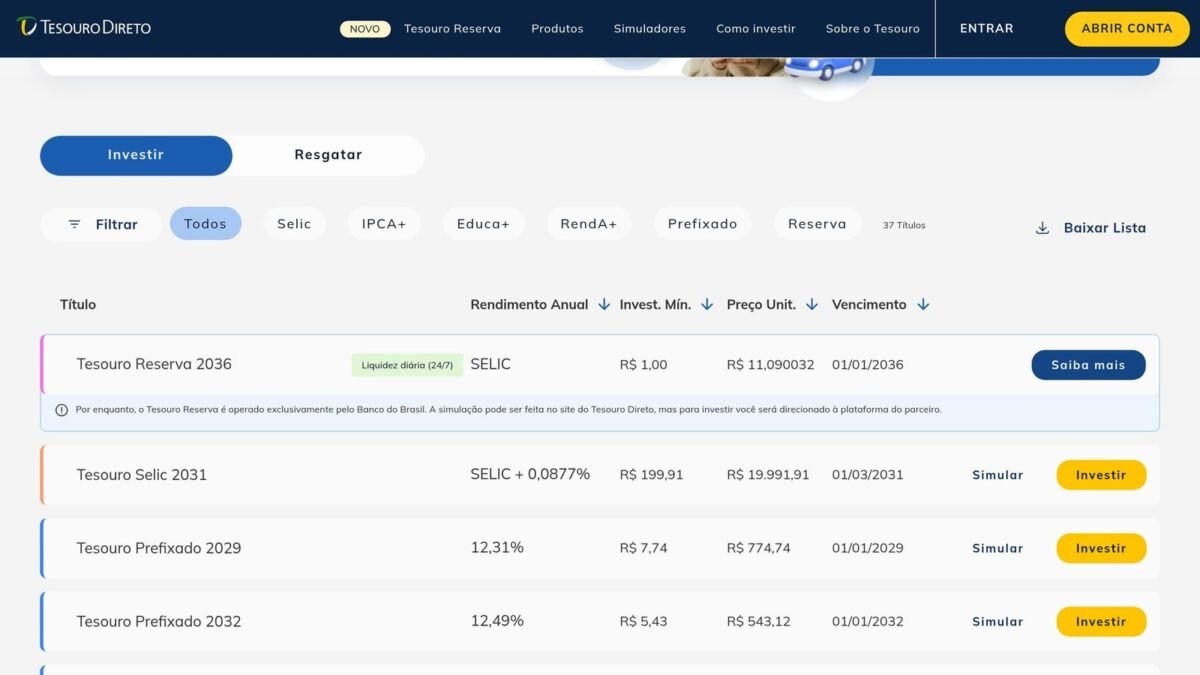
Task: Click the 12,49% yield value
Action: click(x=497, y=620)
